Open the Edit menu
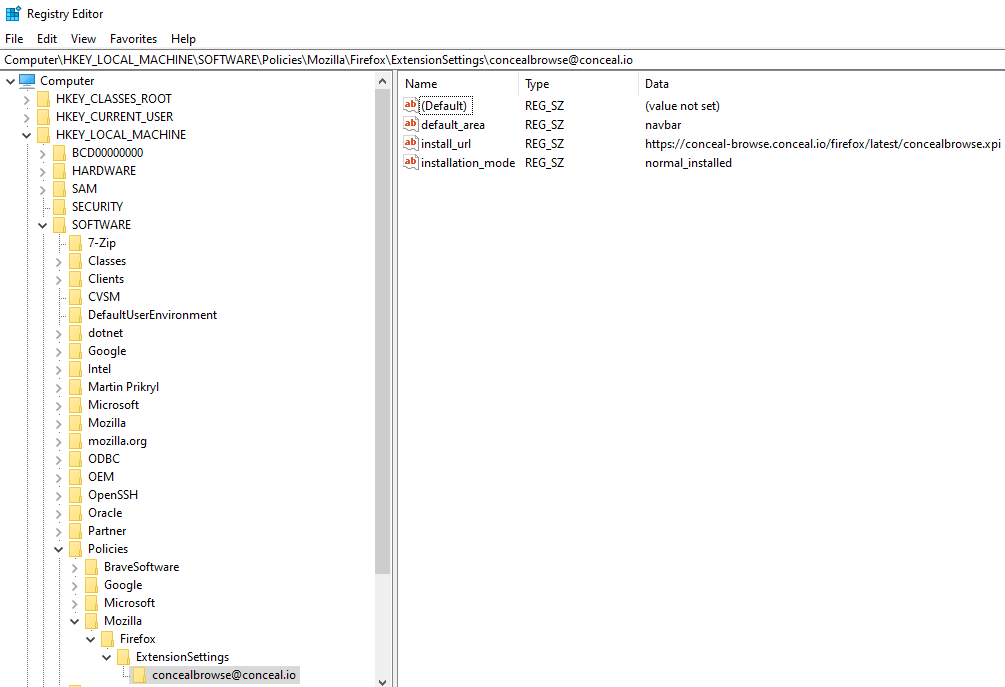Viewport: 1005px width, 687px height. 47,38
